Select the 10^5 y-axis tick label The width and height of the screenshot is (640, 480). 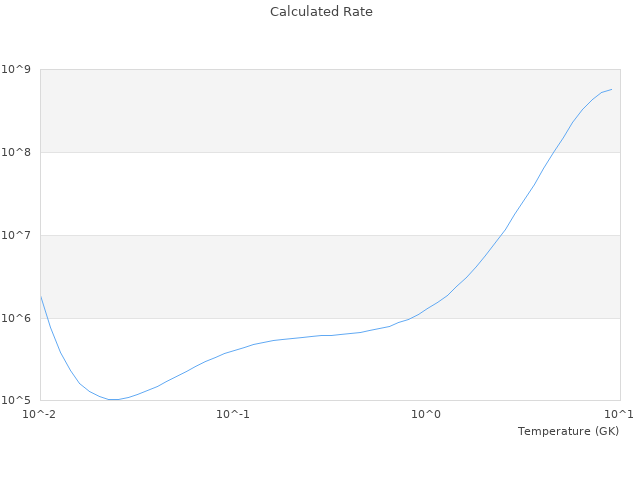pyautogui.click(x=19, y=401)
